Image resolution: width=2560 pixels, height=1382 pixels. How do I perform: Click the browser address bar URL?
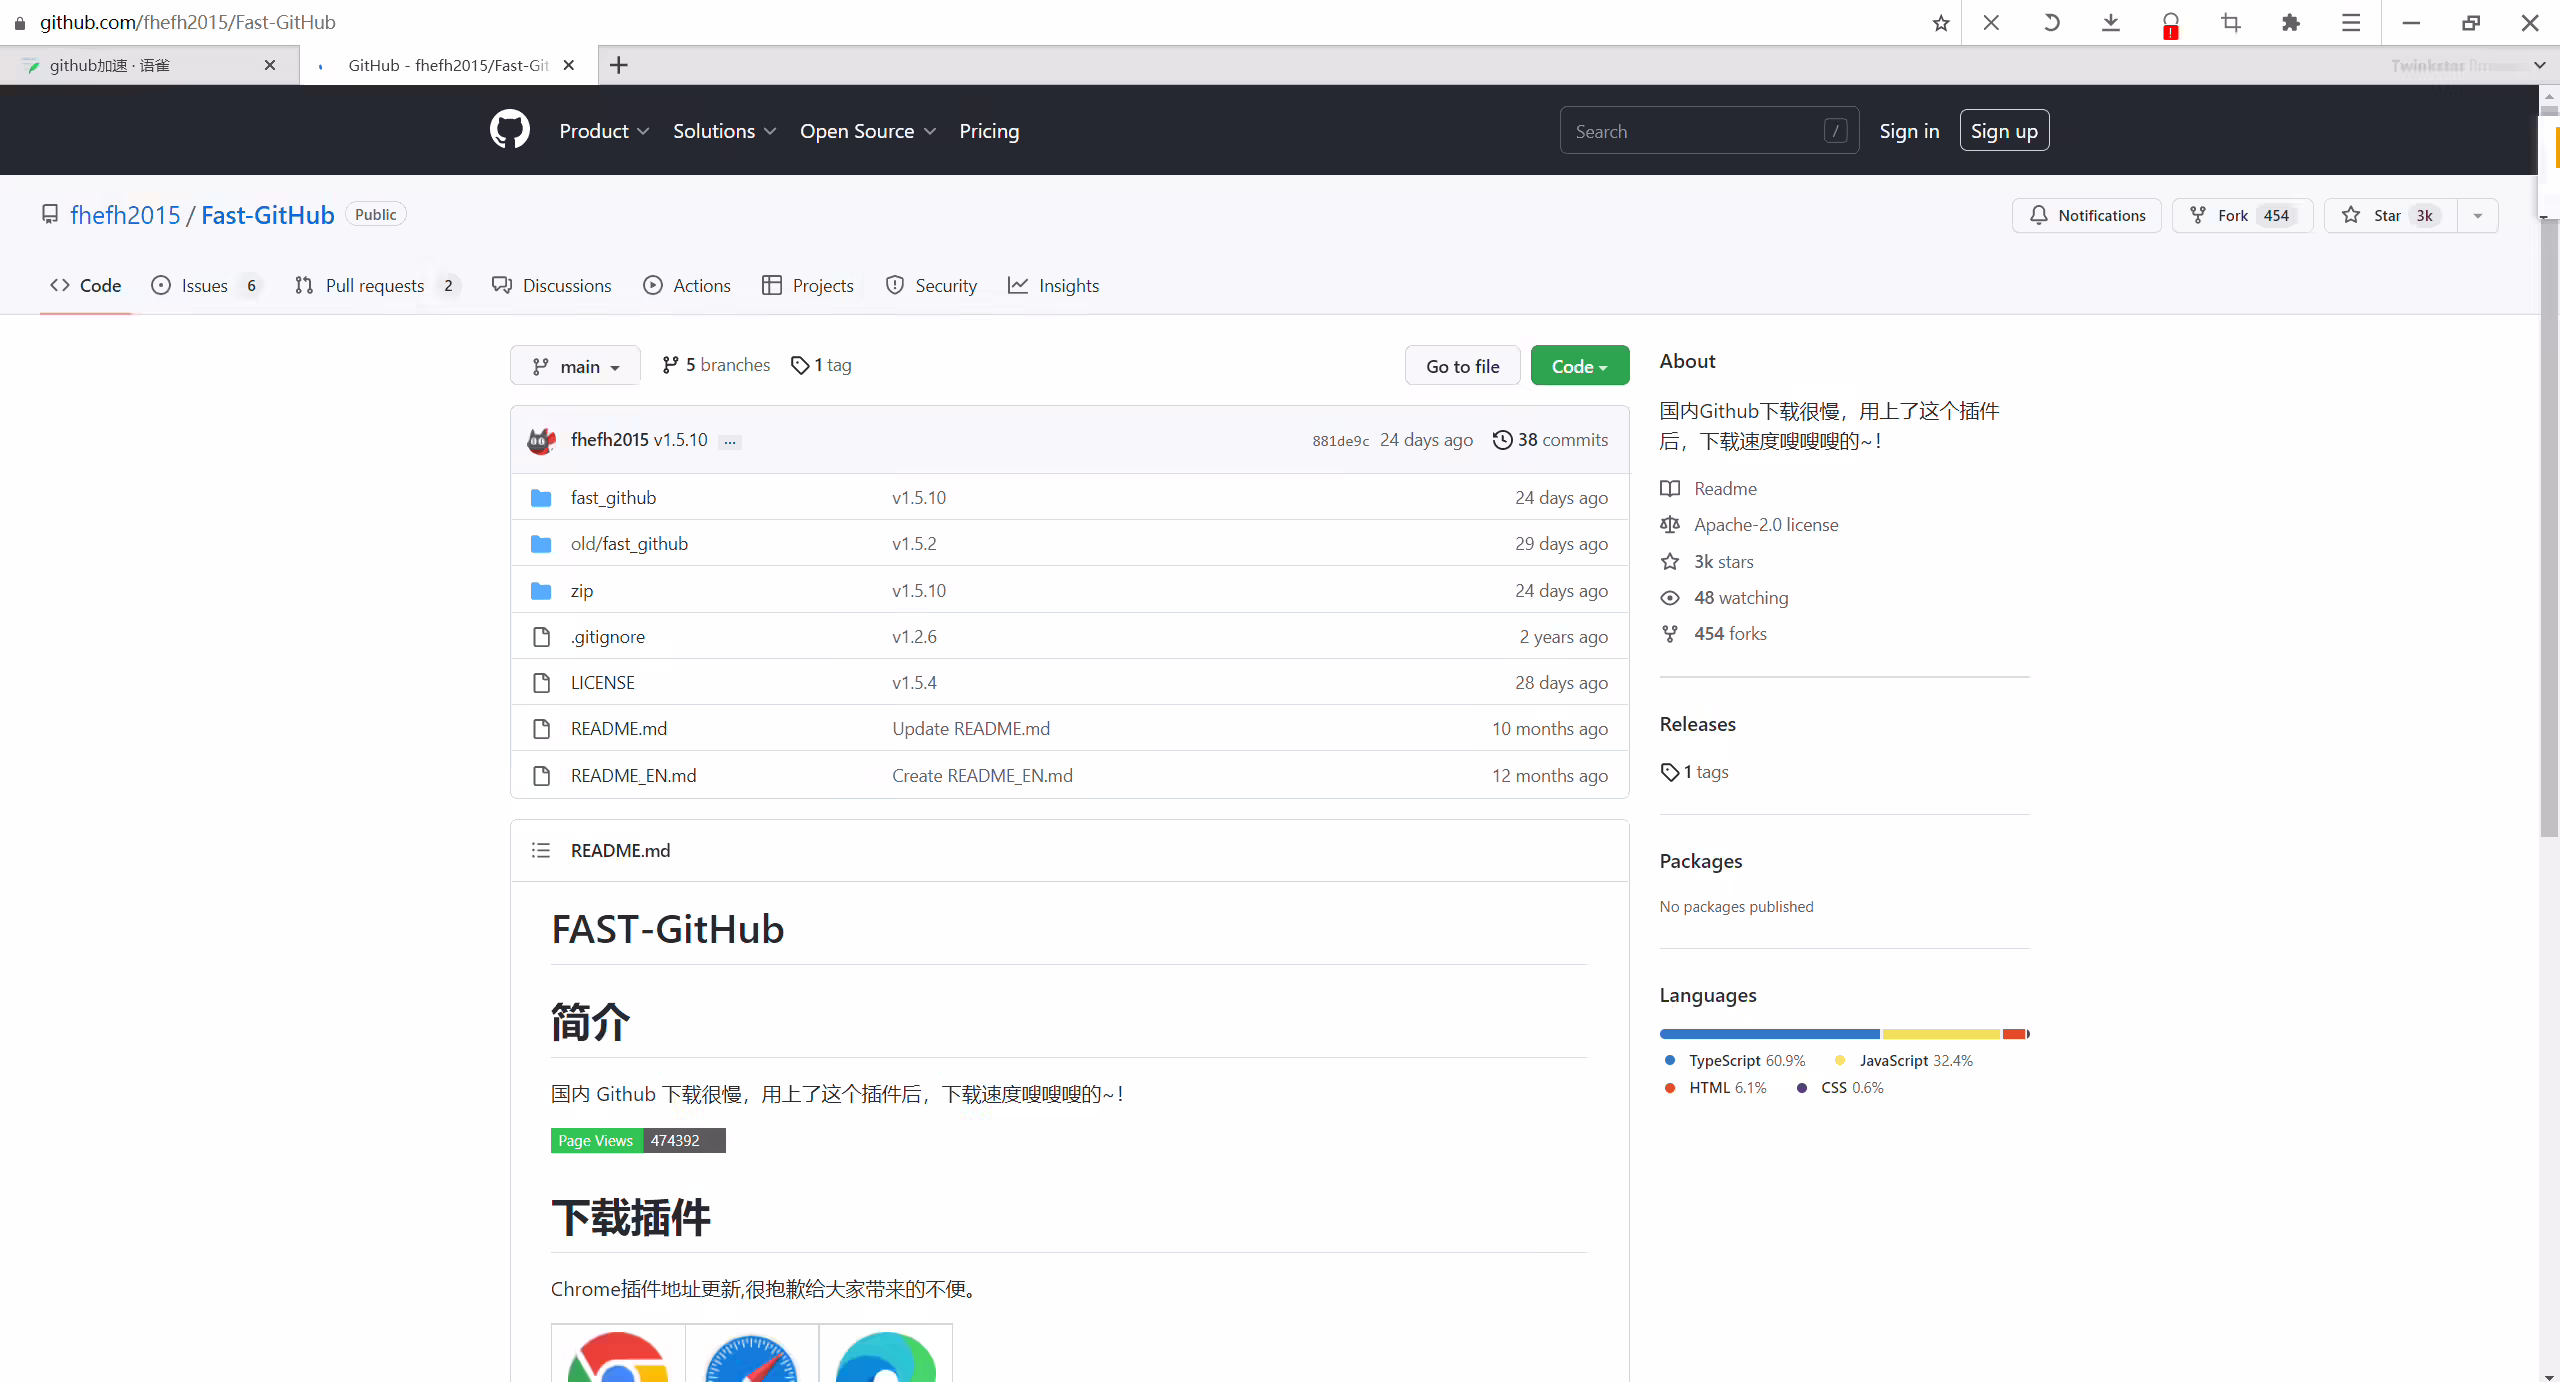[x=188, y=22]
